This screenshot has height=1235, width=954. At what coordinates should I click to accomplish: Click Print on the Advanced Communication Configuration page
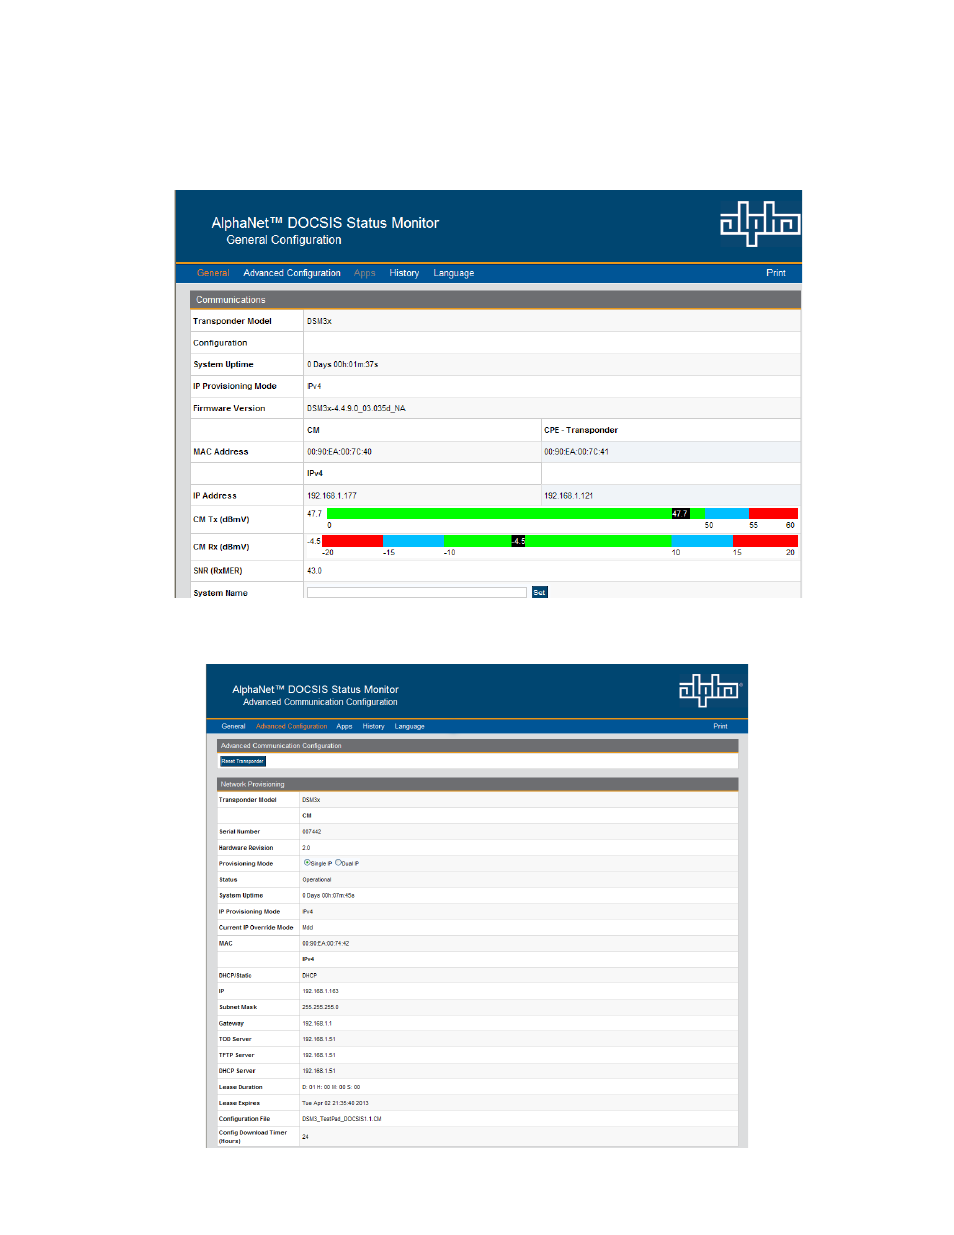[x=720, y=726]
